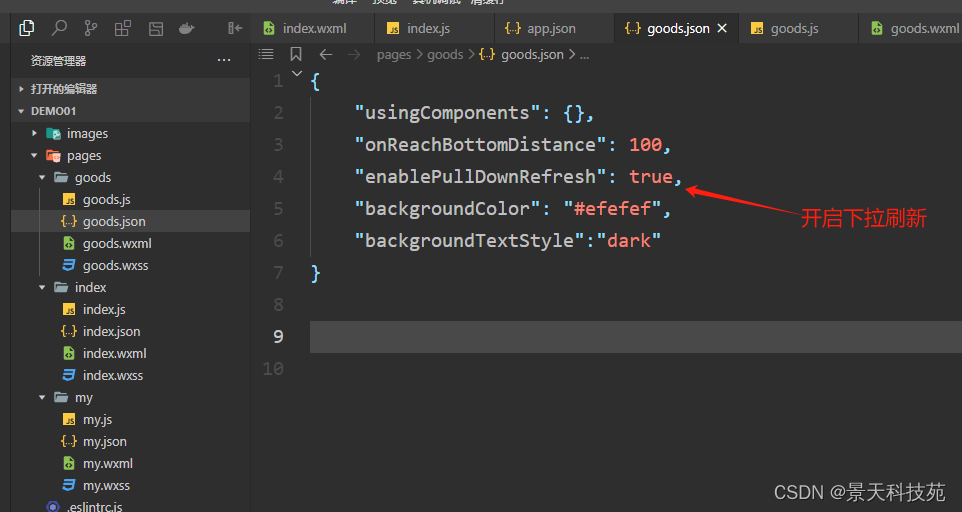
Task: Open goods.wxml in file tree
Action: (x=130, y=243)
